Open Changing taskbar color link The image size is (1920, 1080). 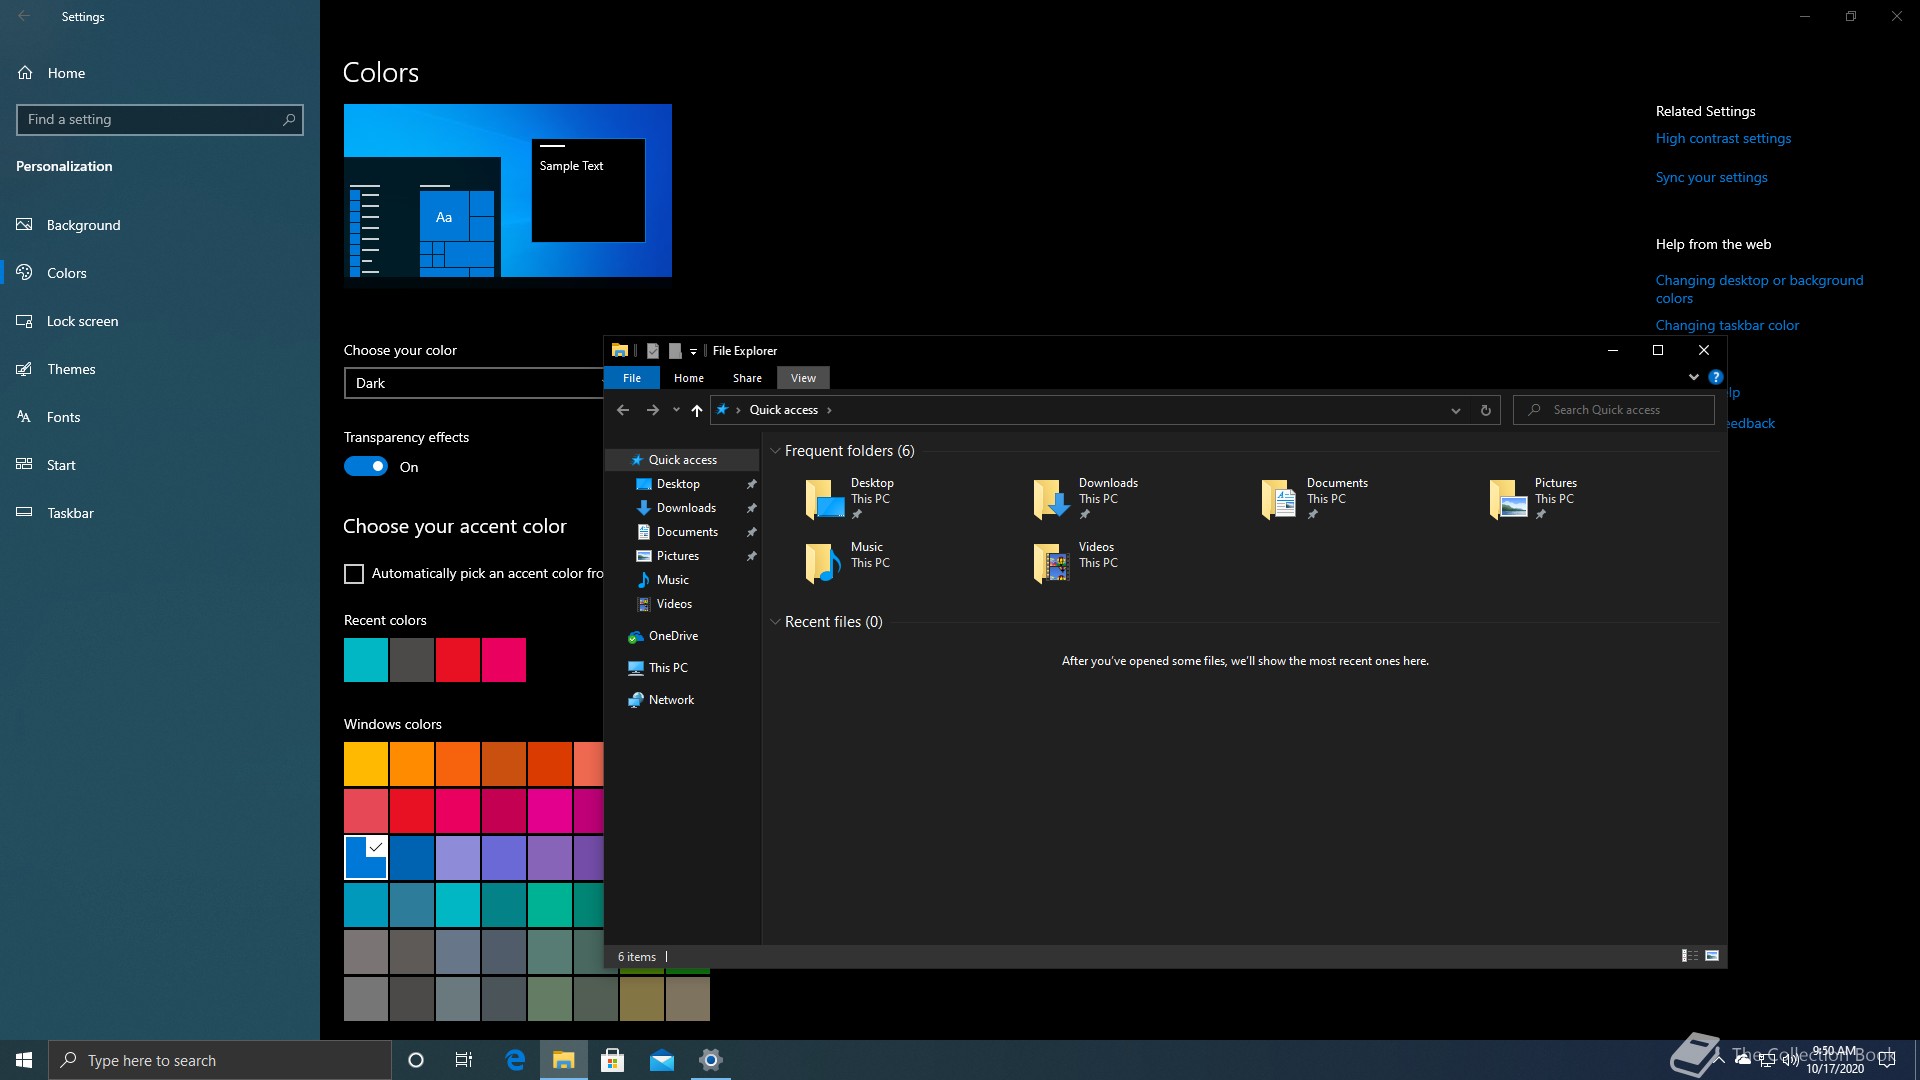[x=1727, y=326]
